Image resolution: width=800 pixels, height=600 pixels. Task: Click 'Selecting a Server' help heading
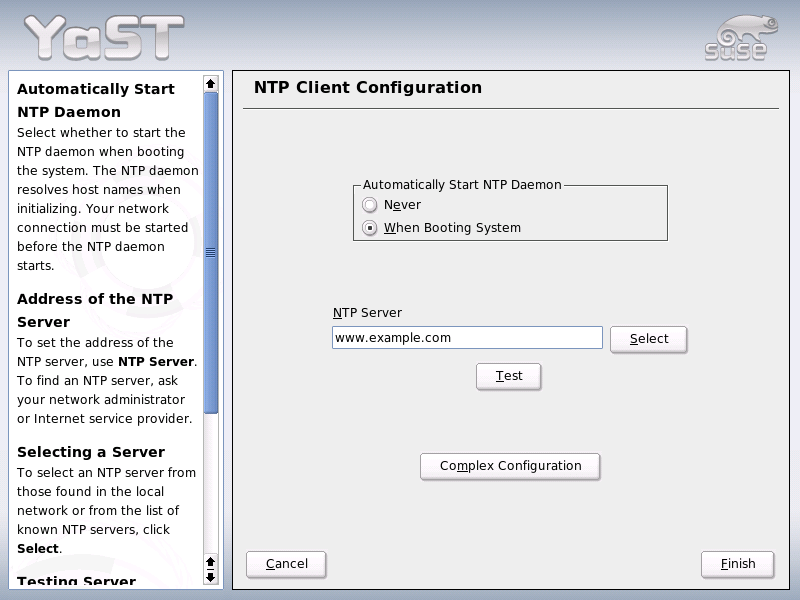(x=91, y=452)
